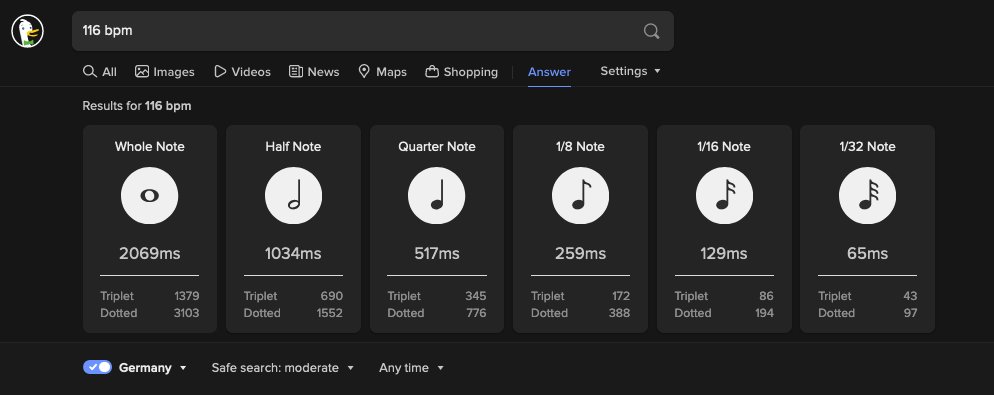This screenshot has width=994, height=395.
Task: Select the 517ms quarter note value
Action: [437, 254]
